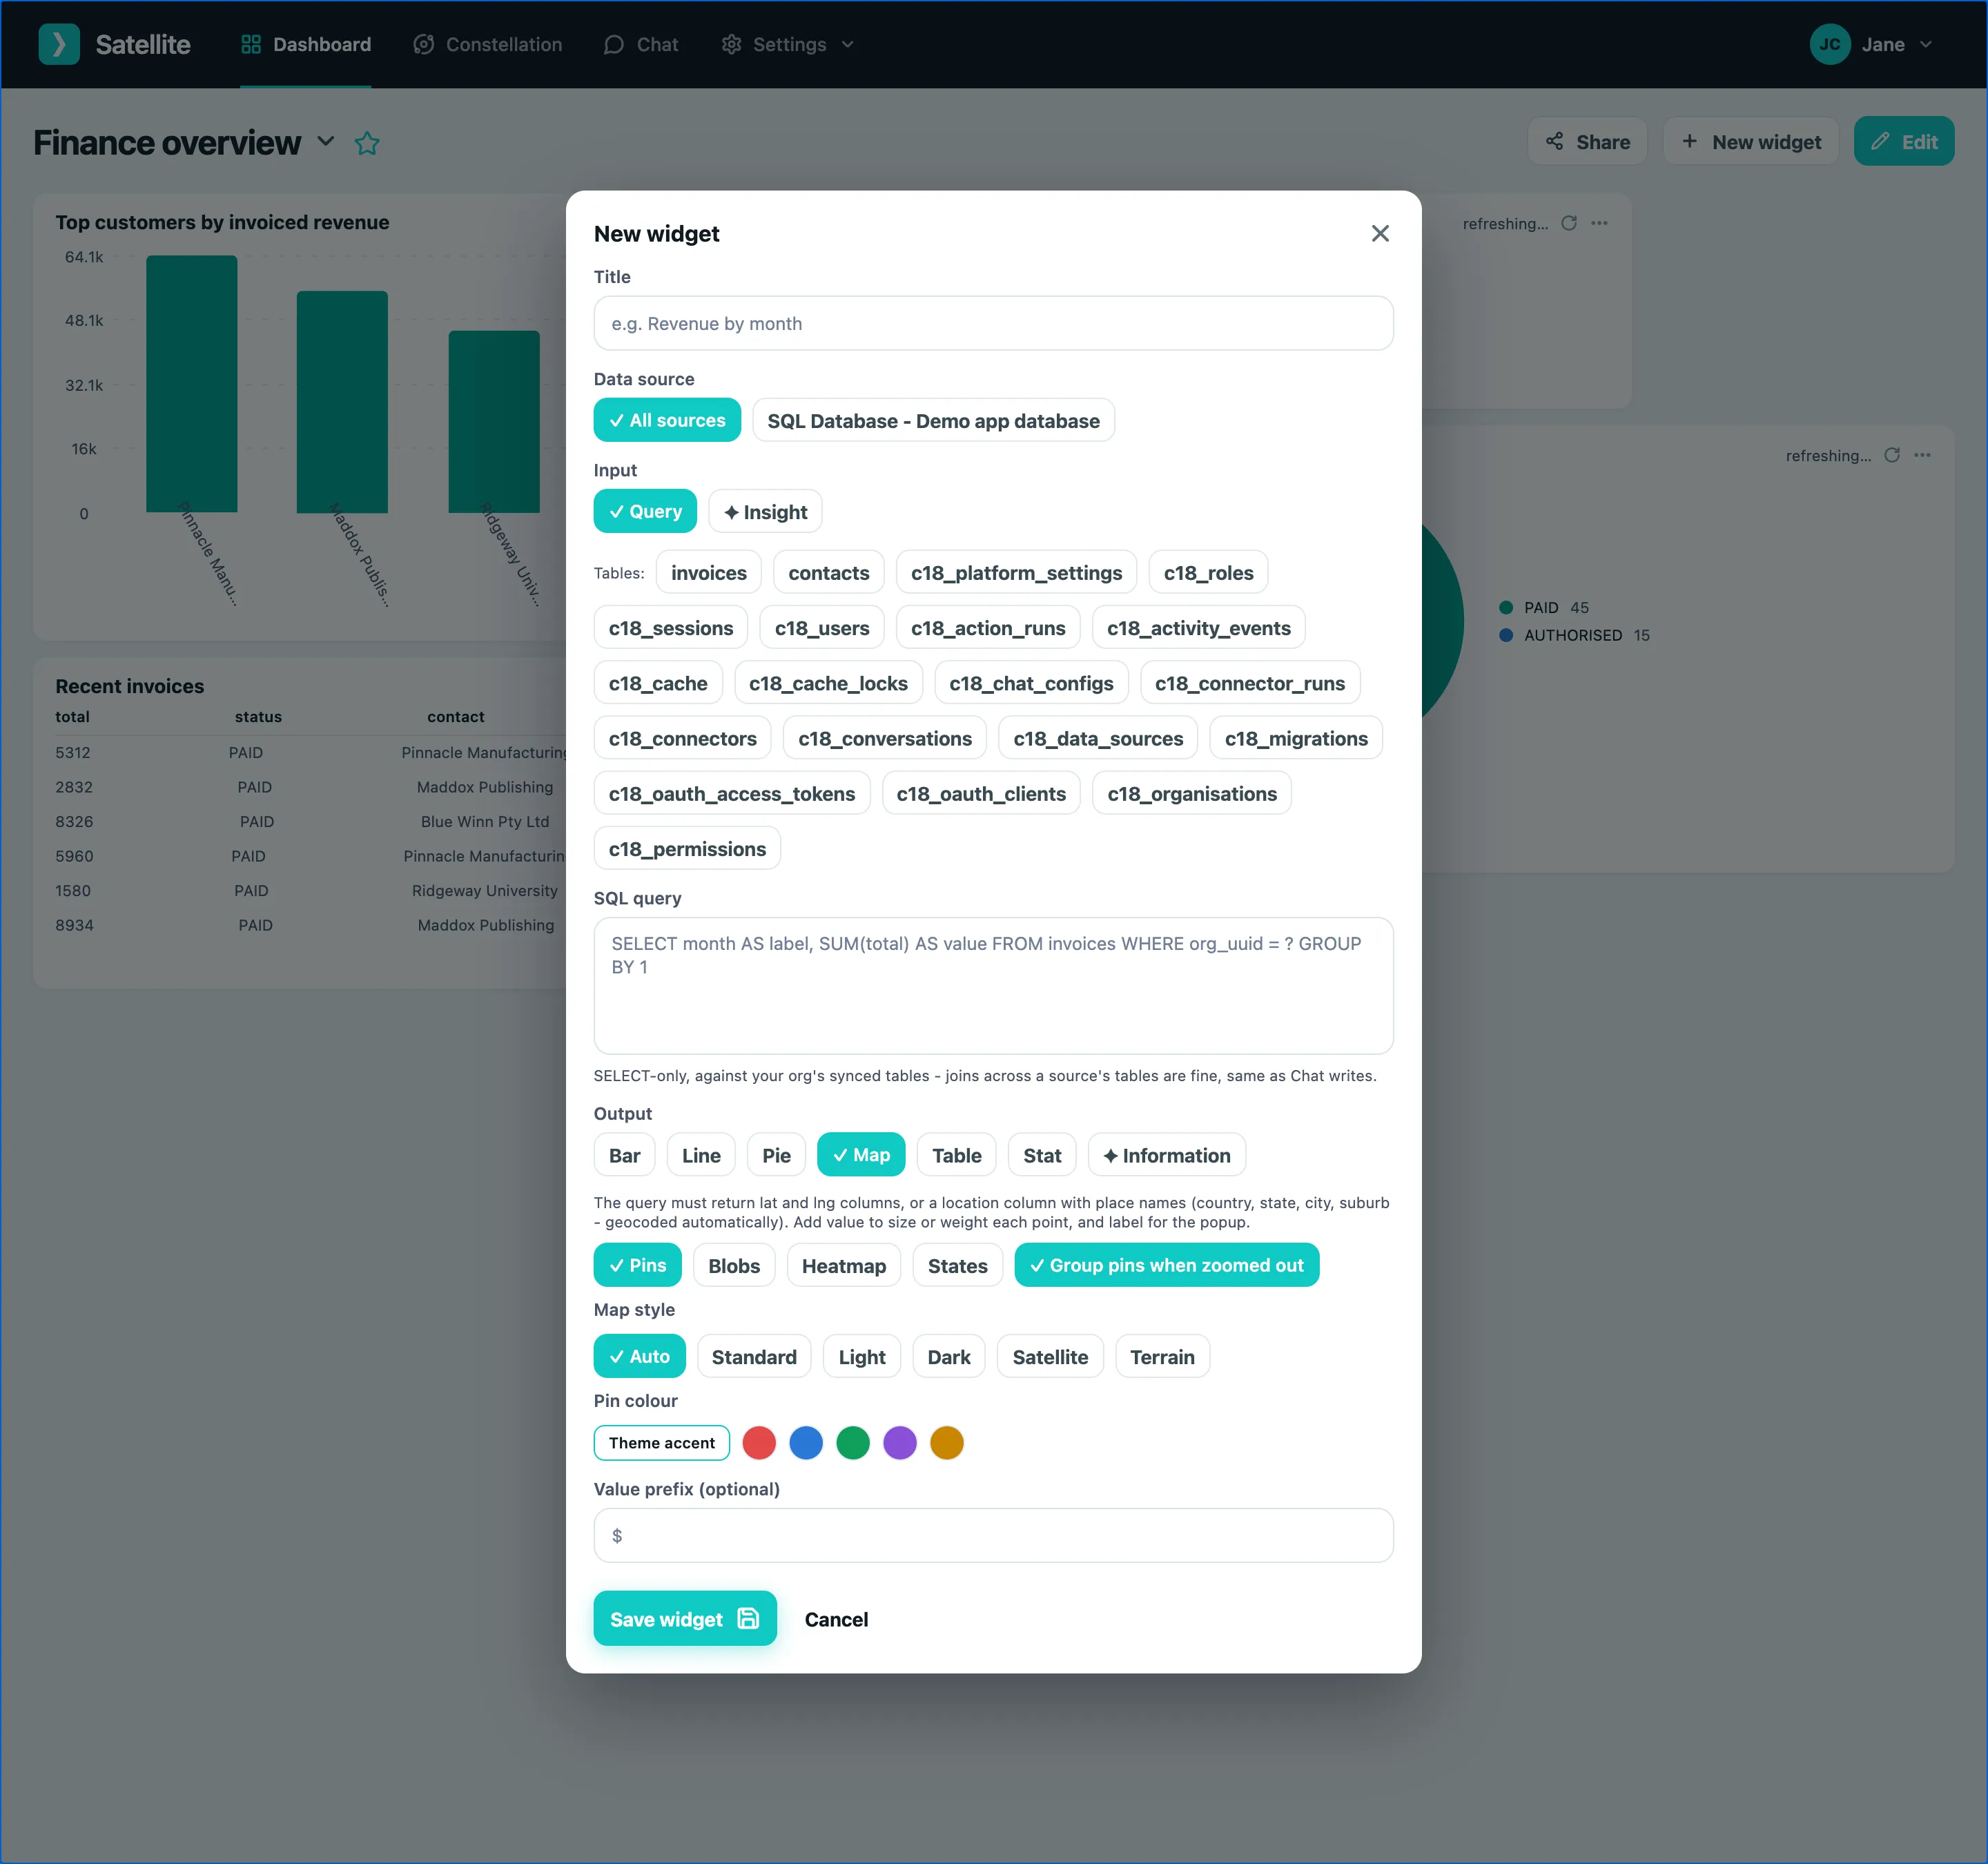
Task: Focus the widget Title field
Action: (993, 323)
